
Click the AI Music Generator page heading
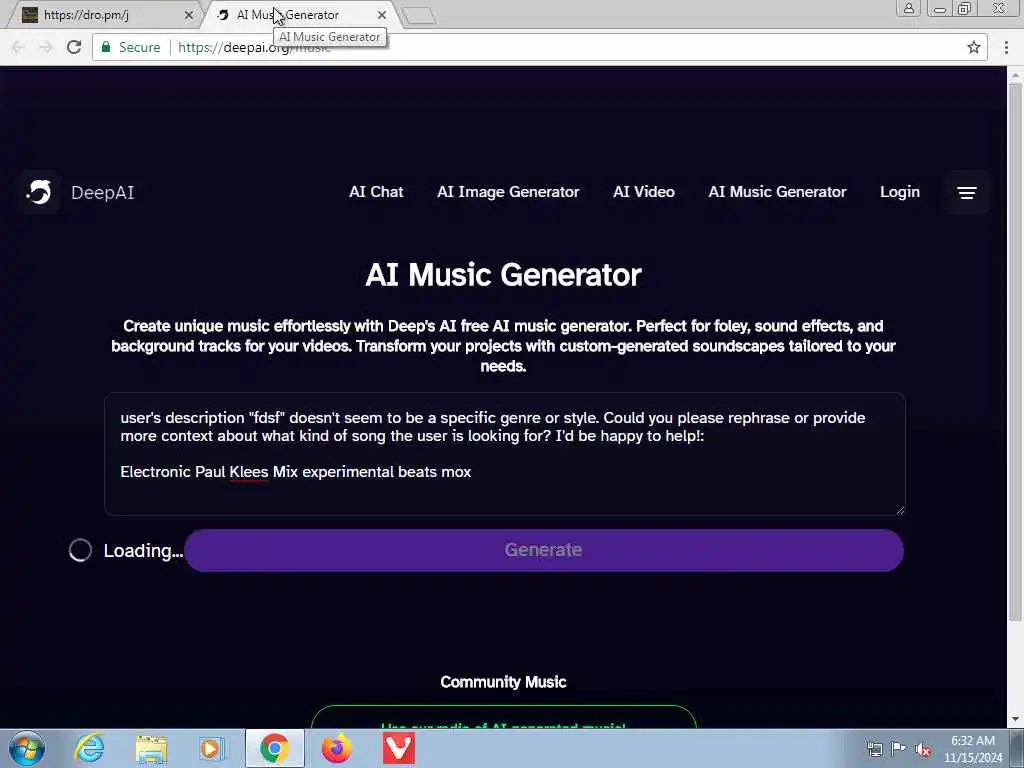[x=503, y=274]
